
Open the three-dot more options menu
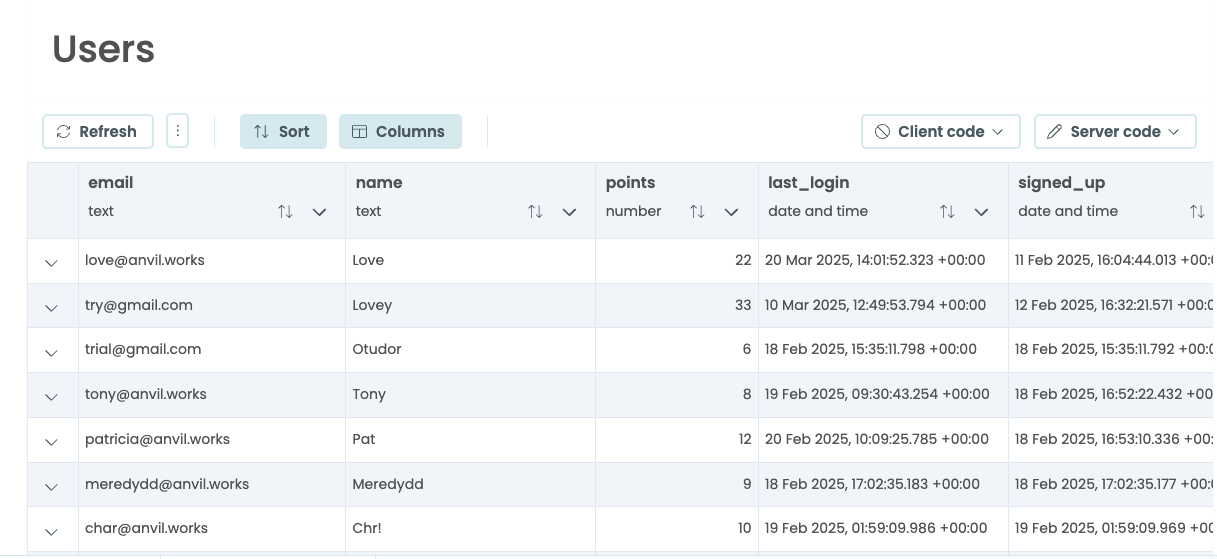point(177,131)
